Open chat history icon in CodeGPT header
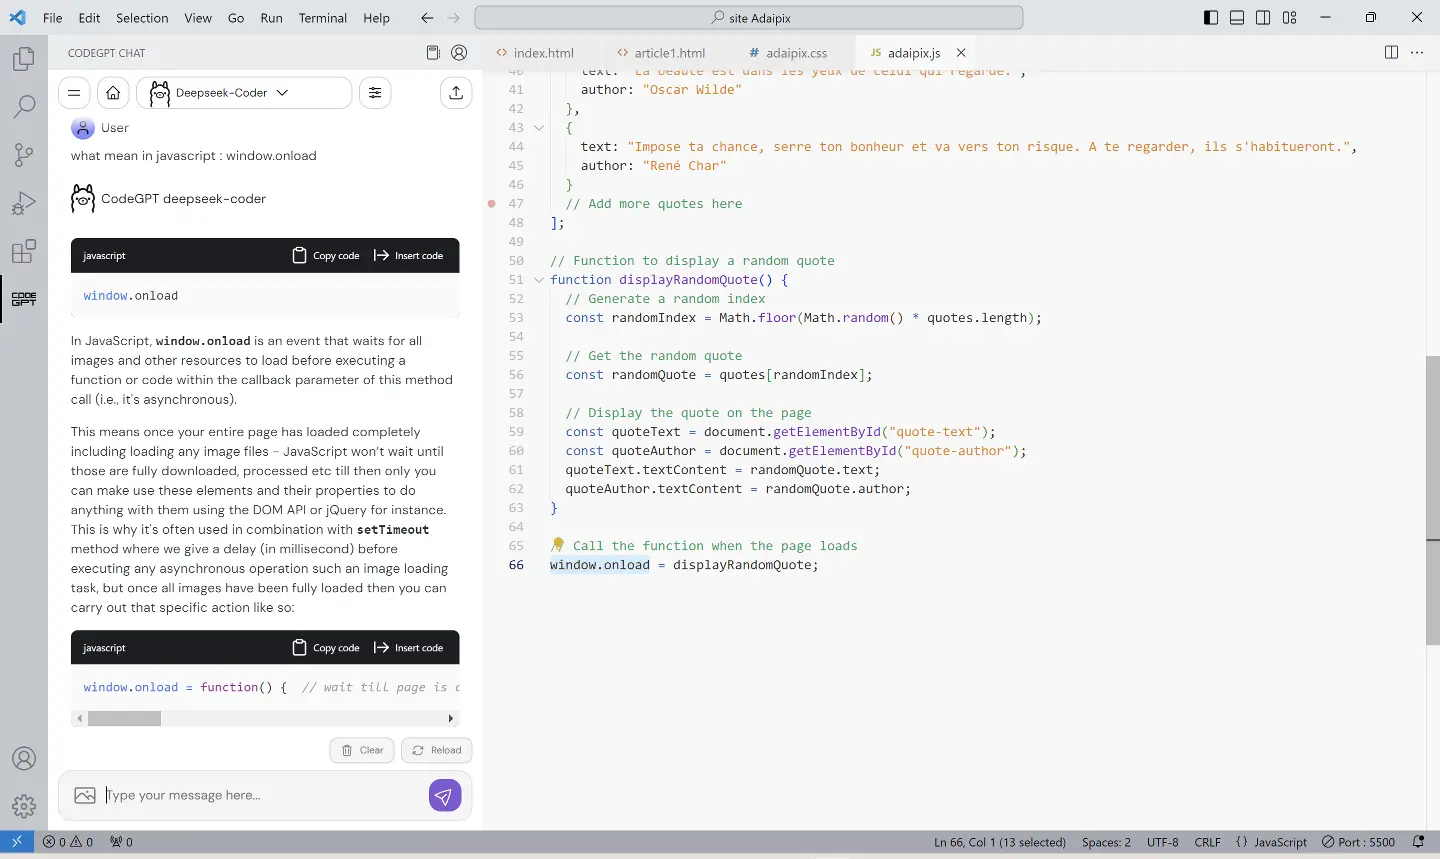 (433, 53)
